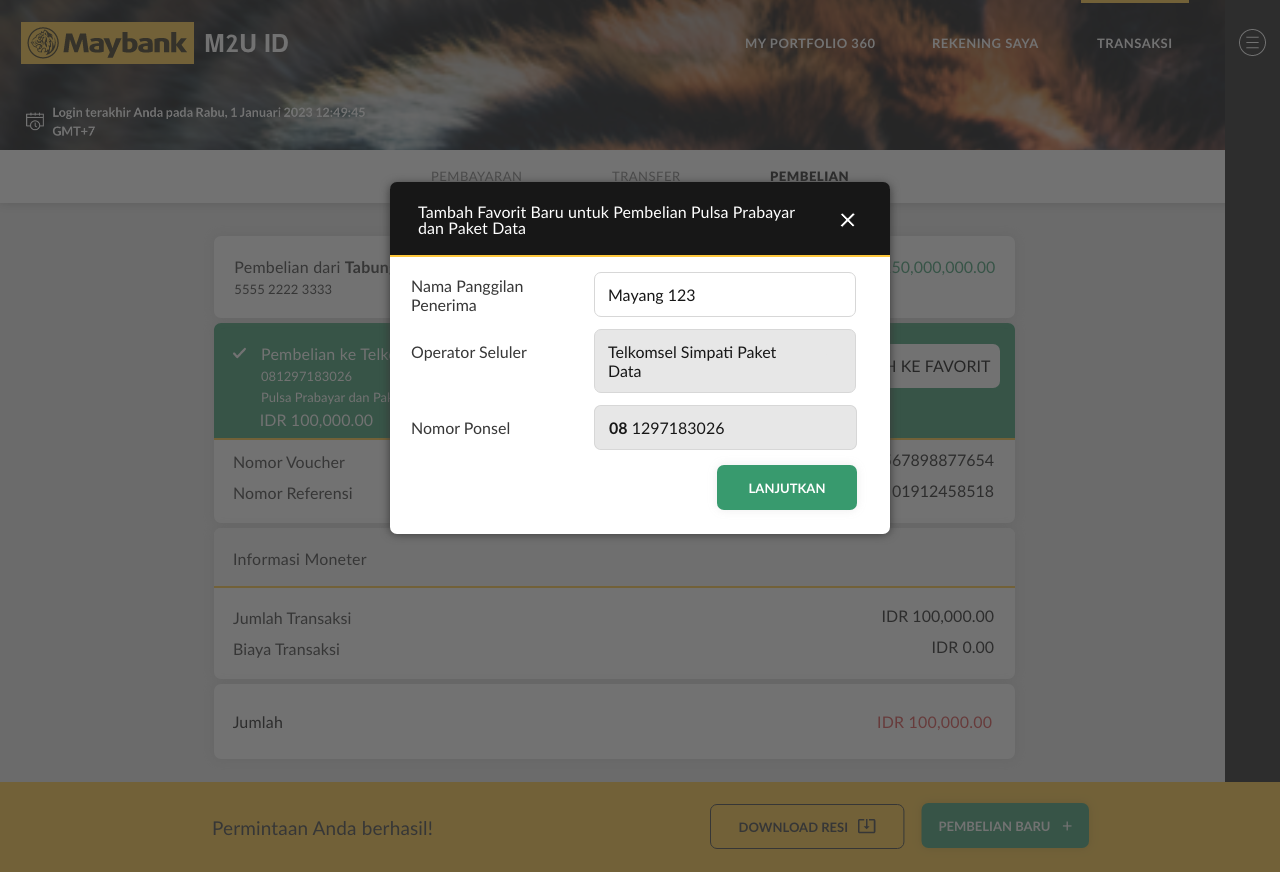Edit the Nama Panggilan Penerima field
This screenshot has height=872, width=1280.
[724, 294]
